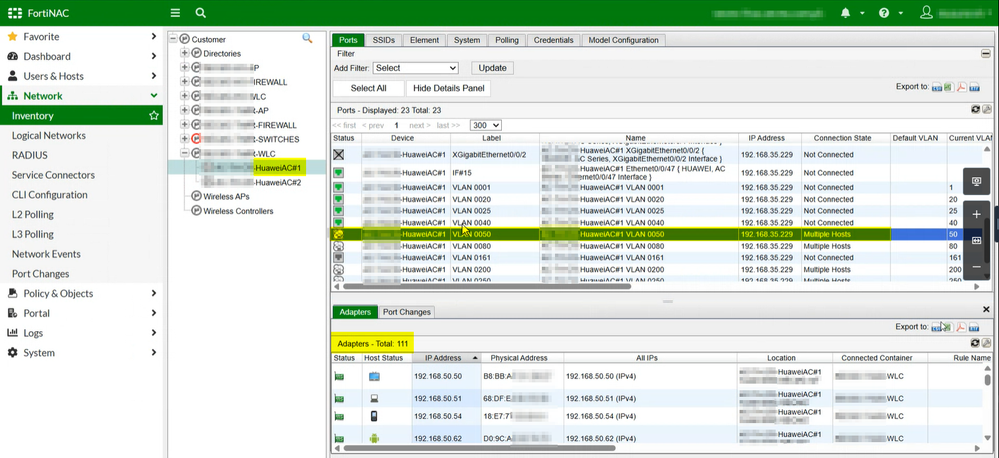Click the tree search magnifier icon
The width and height of the screenshot is (999, 458).
308,39
